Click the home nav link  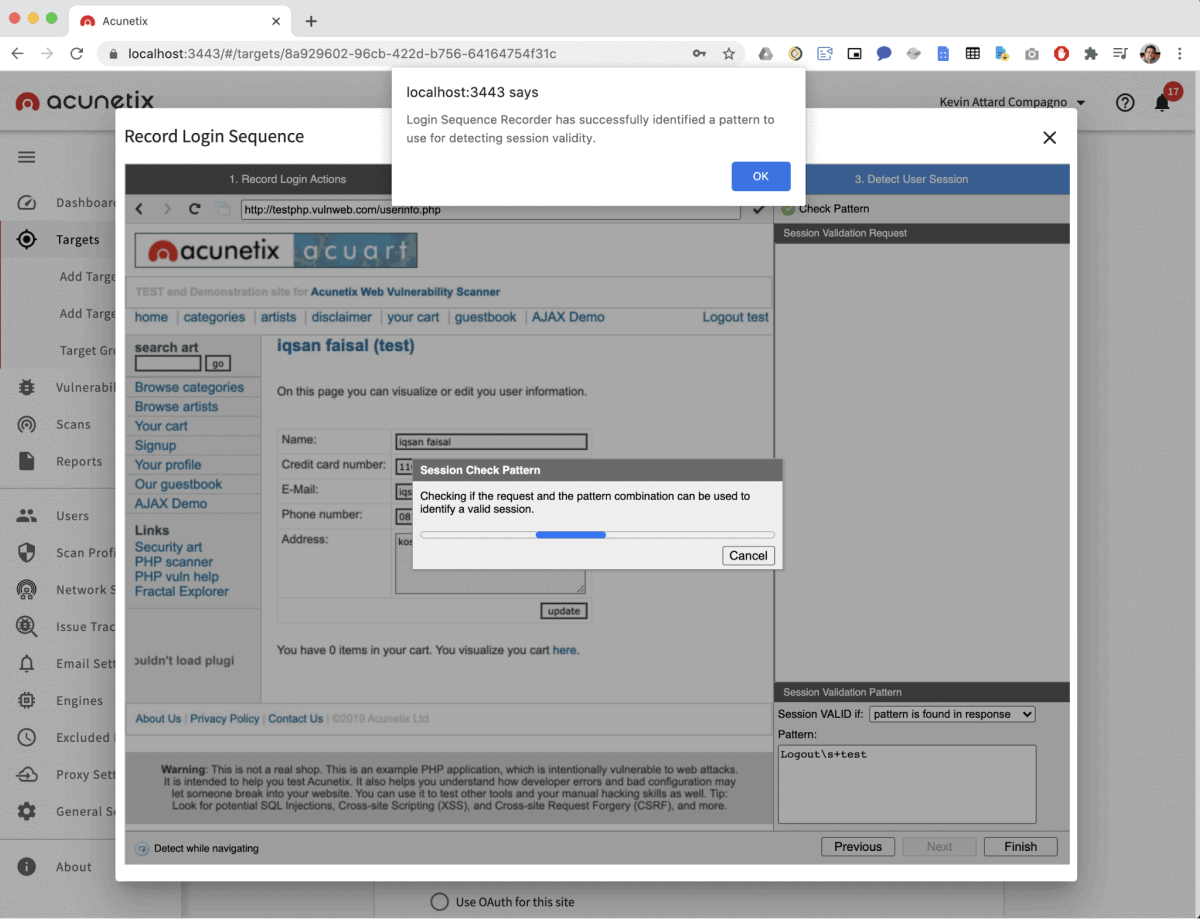click(151, 317)
